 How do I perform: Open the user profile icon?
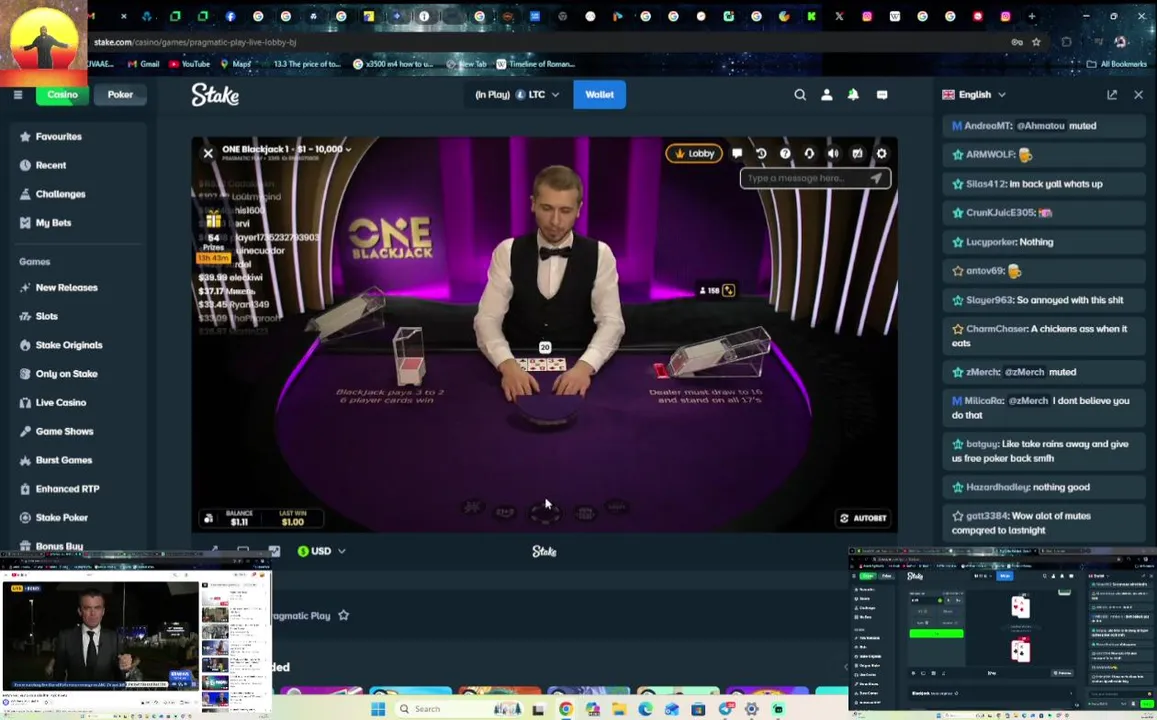[x=826, y=94]
